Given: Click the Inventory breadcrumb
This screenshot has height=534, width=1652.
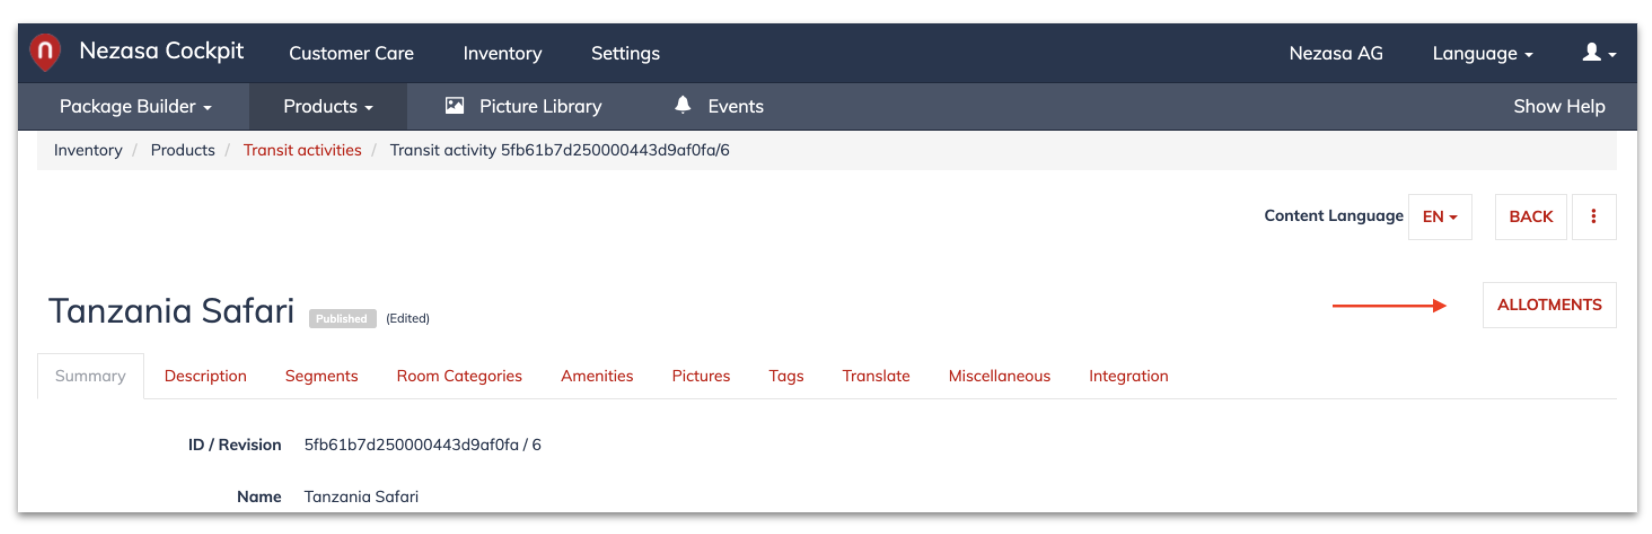Looking at the screenshot, I should coord(88,150).
